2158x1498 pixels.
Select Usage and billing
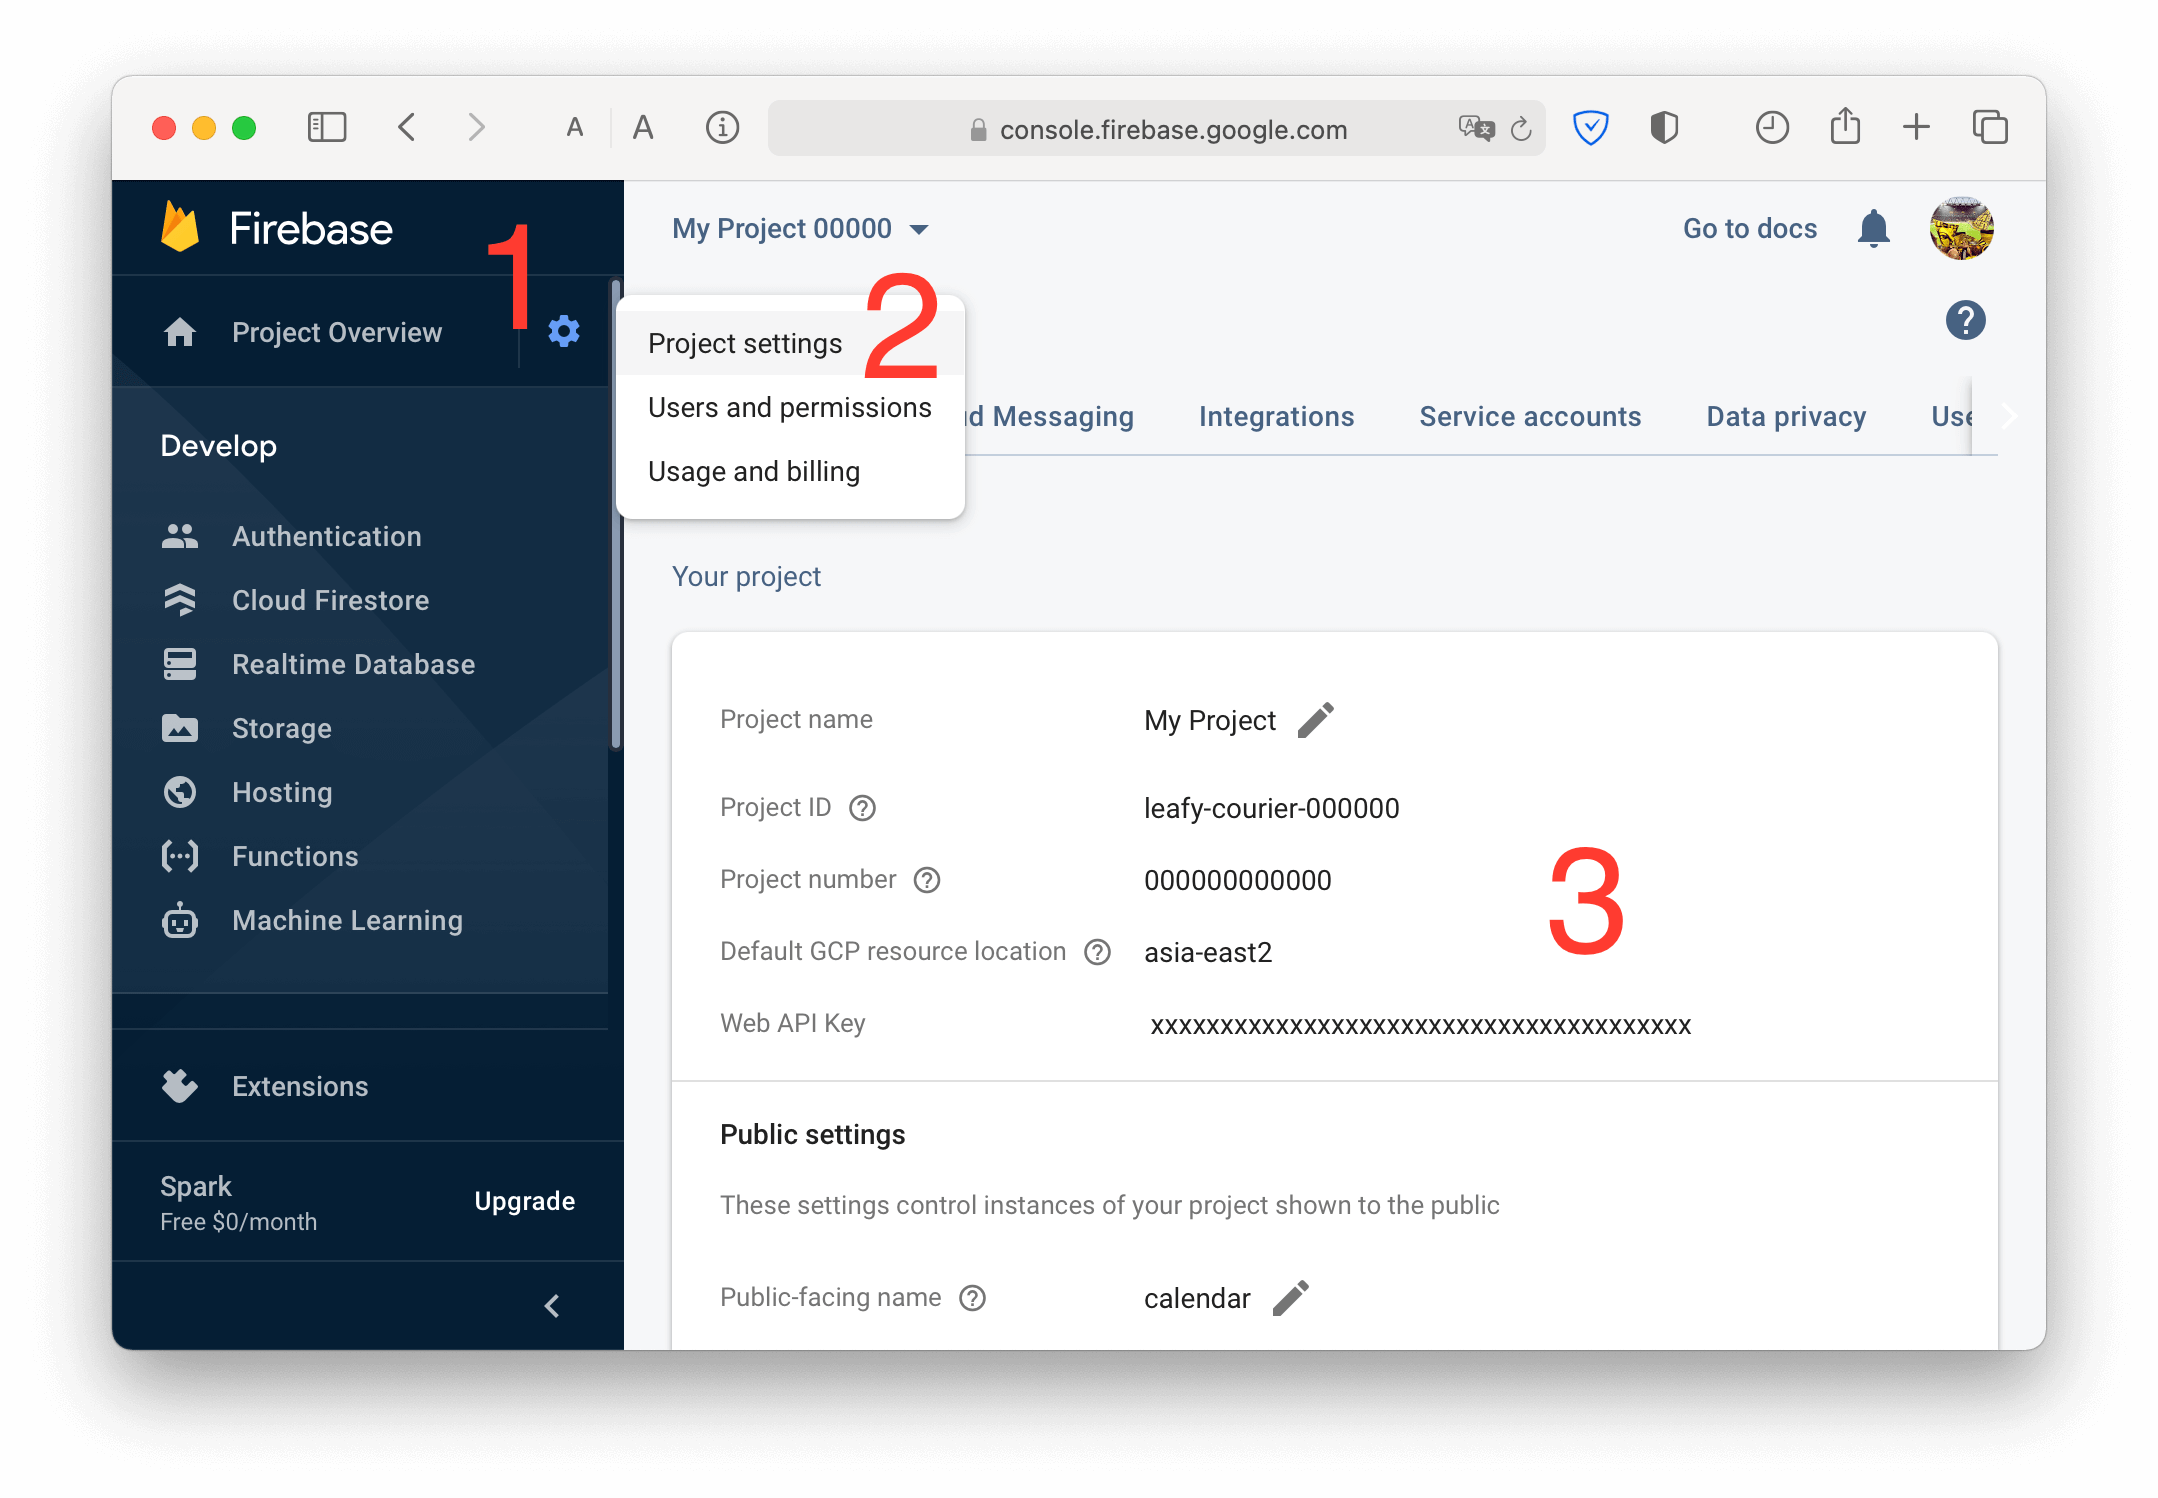point(754,471)
